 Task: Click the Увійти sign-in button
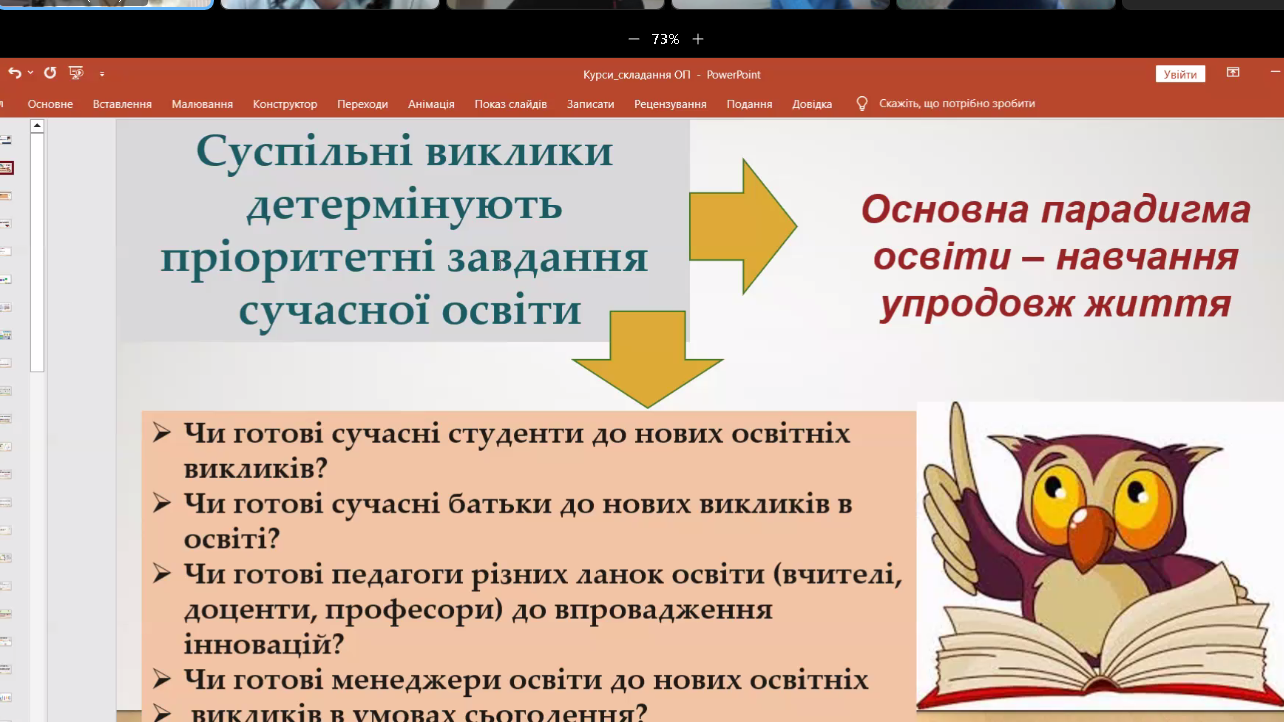1180,74
